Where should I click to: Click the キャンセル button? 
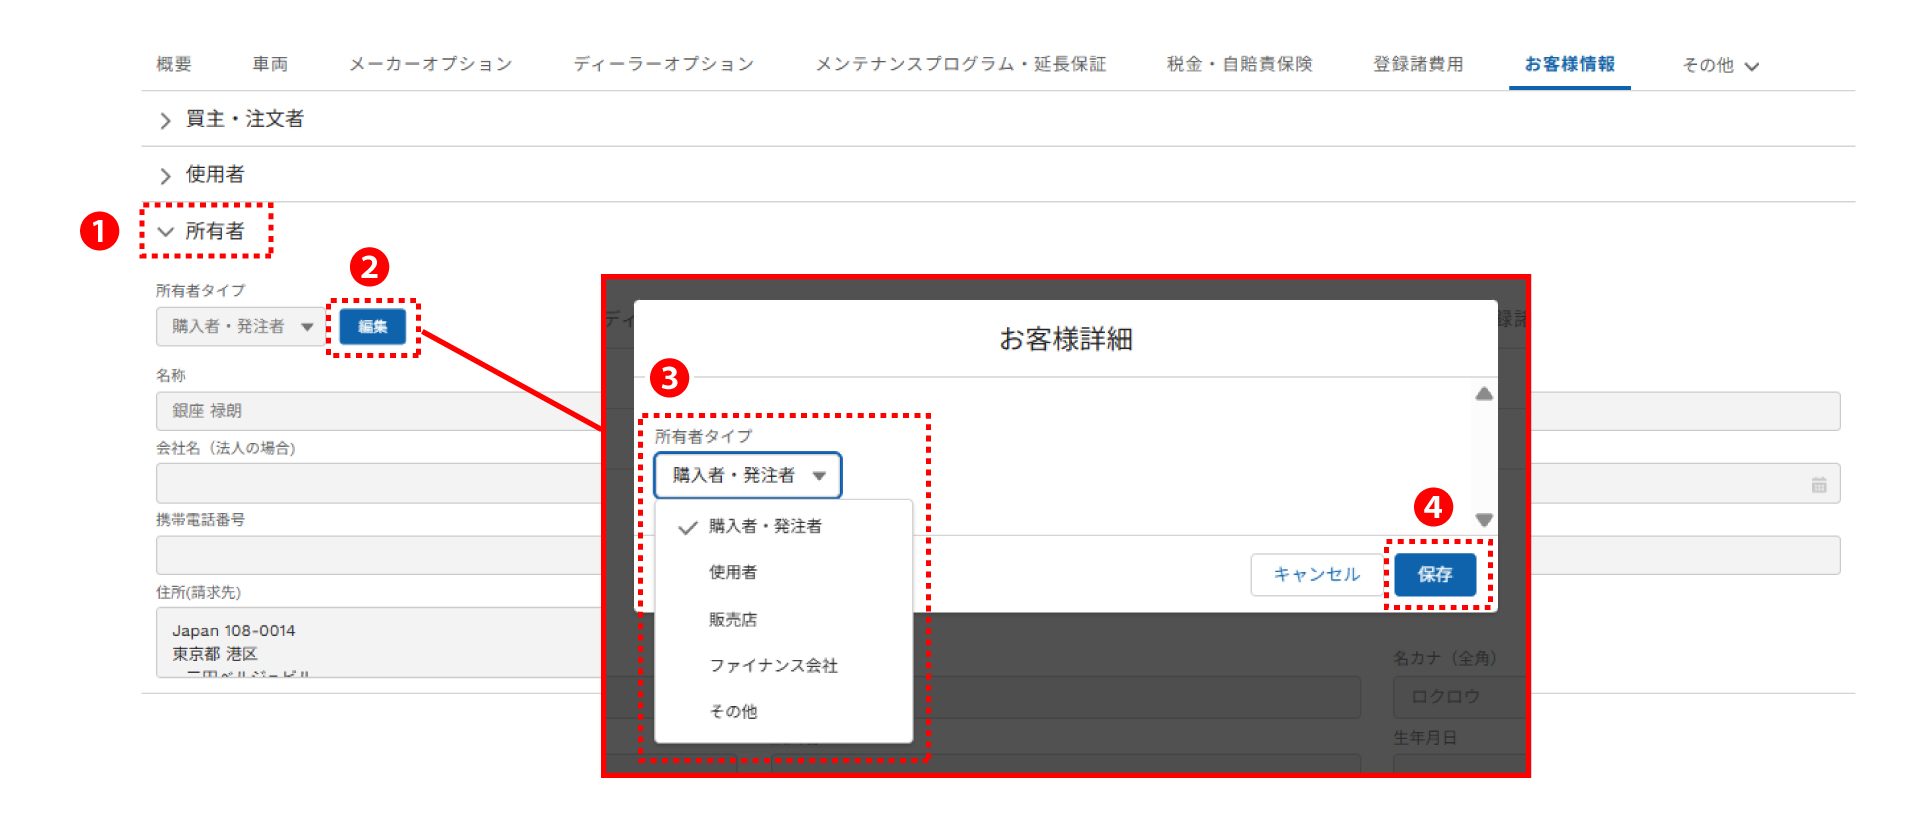[1316, 574]
